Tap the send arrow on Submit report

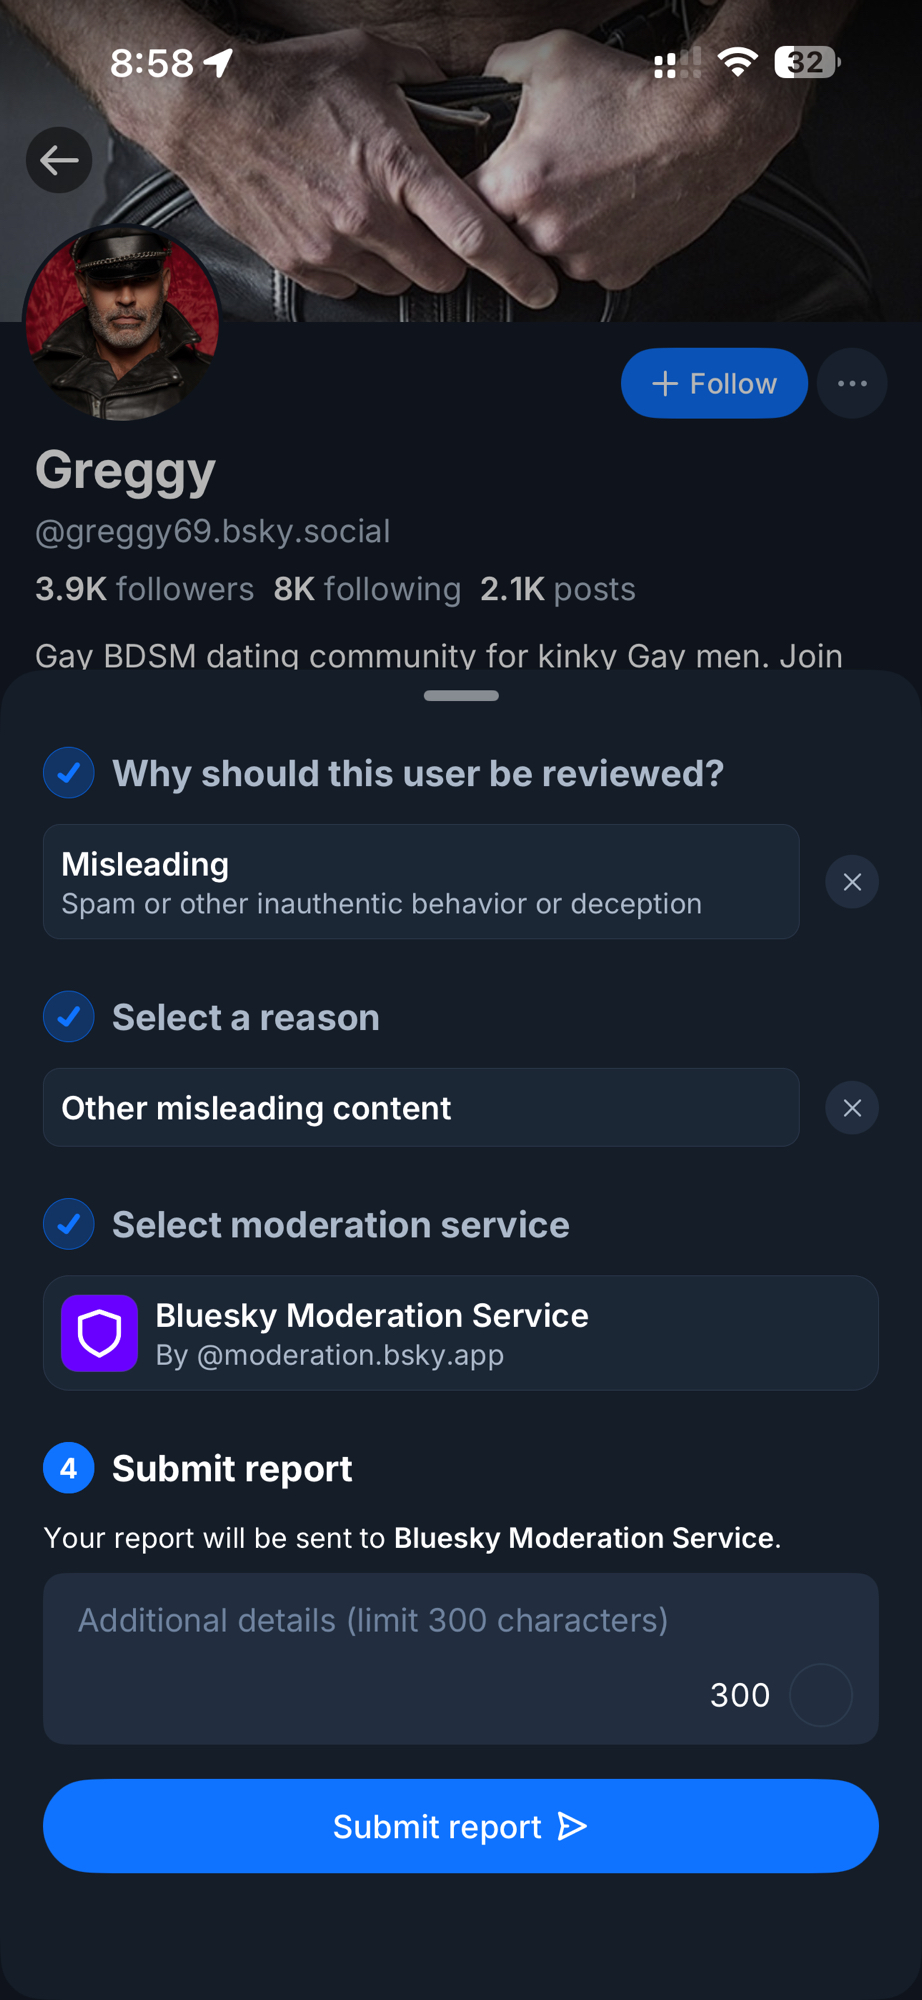coord(572,1827)
